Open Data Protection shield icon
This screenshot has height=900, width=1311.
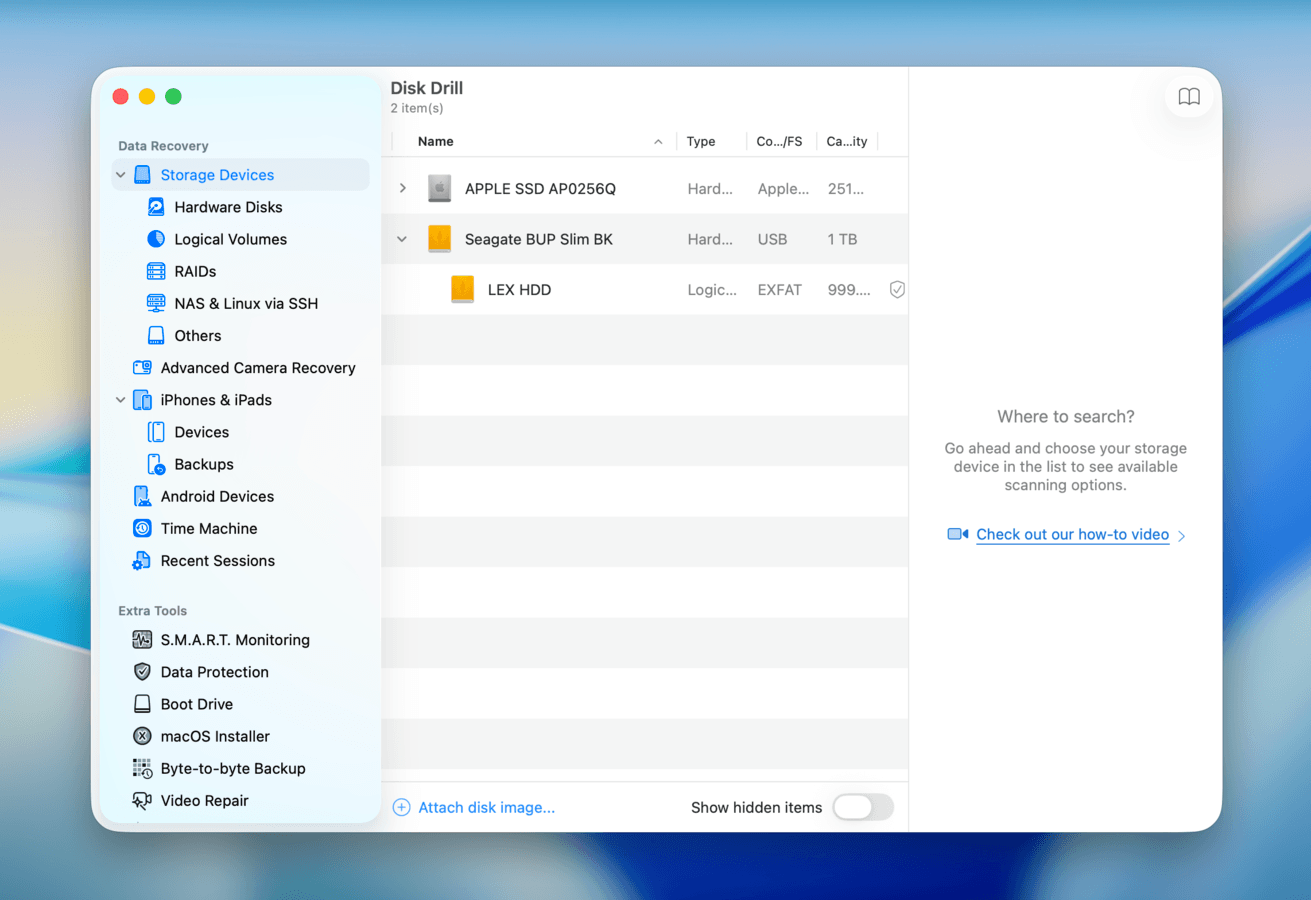pos(142,672)
